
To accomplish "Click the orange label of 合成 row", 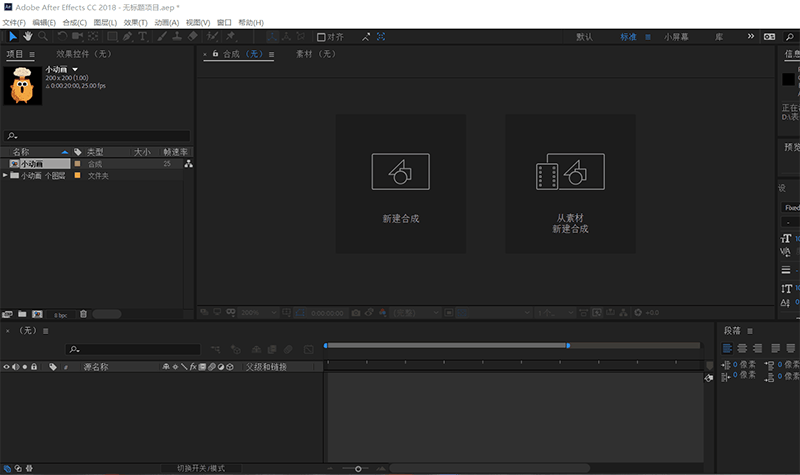I will [78, 164].
